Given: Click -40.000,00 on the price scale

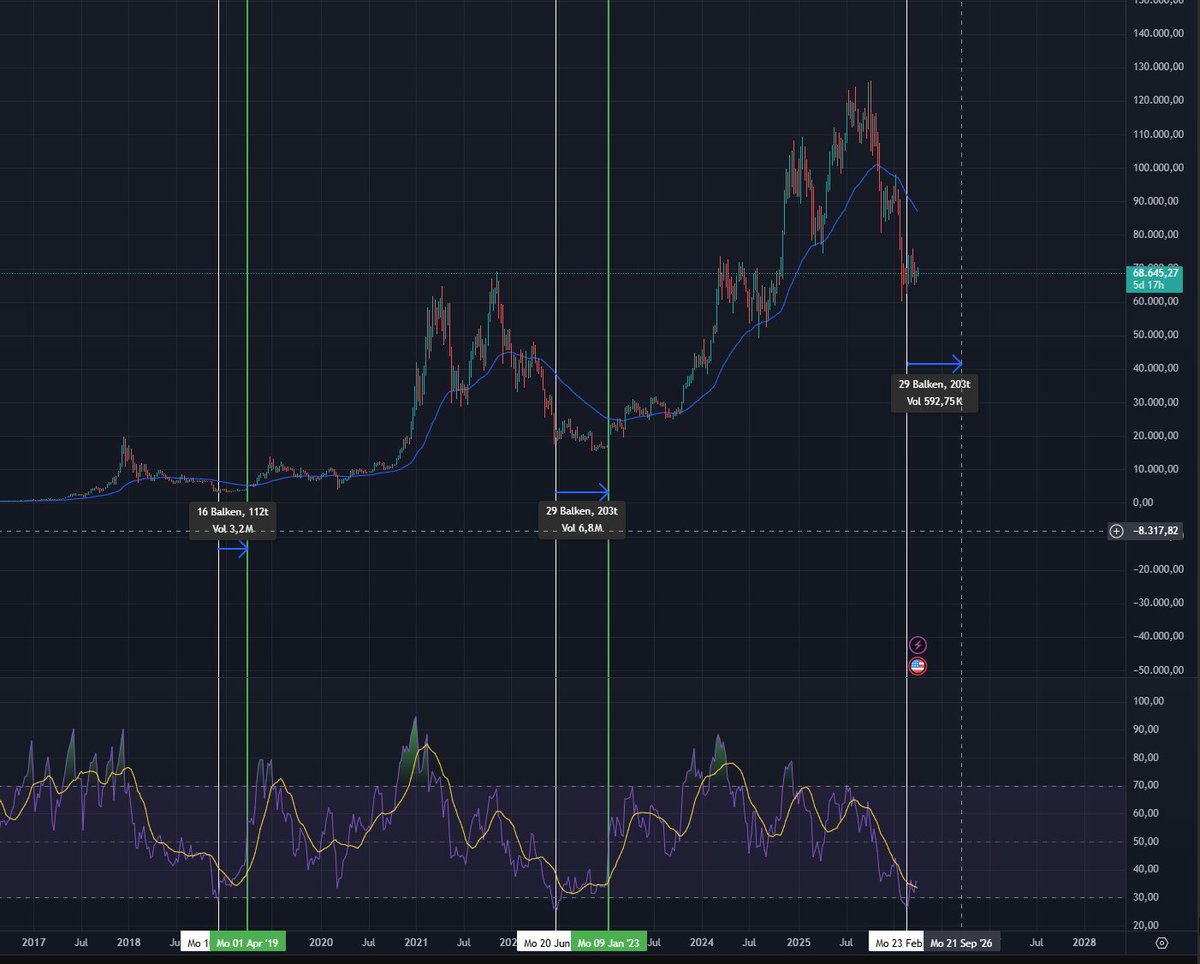Looking at the screenshot, I should pos(1157,636).
